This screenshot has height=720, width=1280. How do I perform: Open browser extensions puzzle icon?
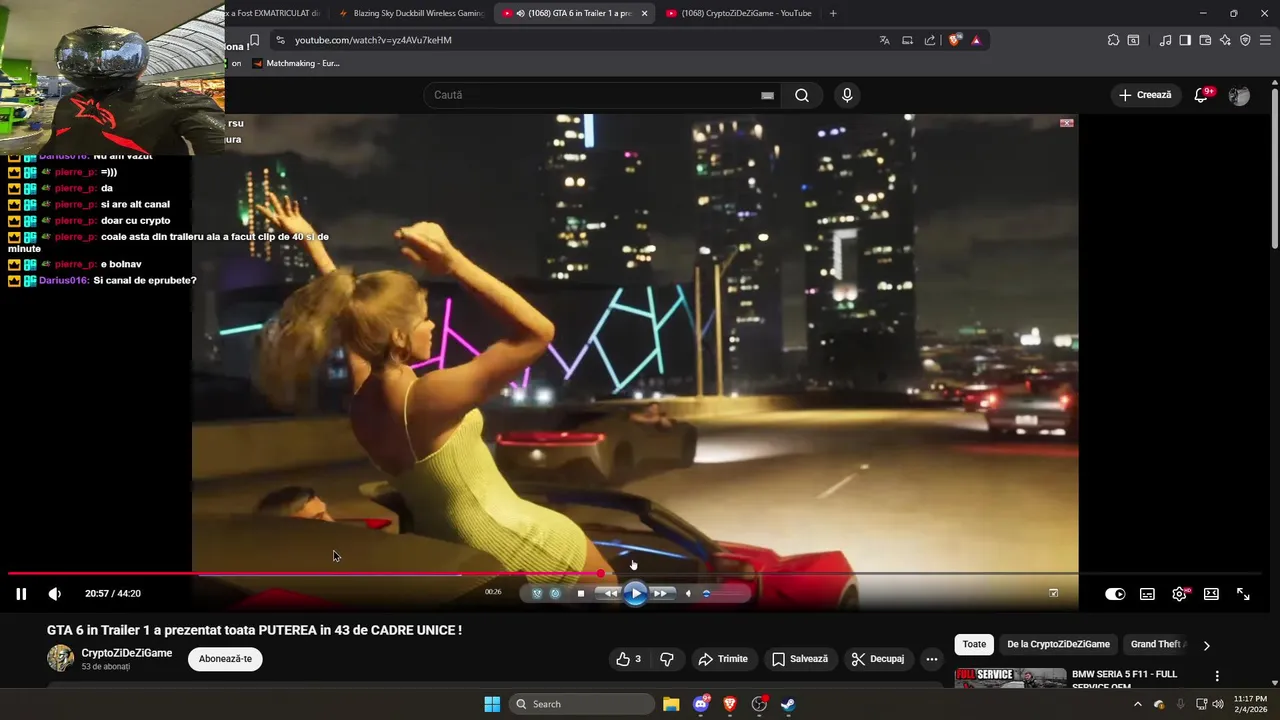pyautogui.click(x=1113, y=40)
